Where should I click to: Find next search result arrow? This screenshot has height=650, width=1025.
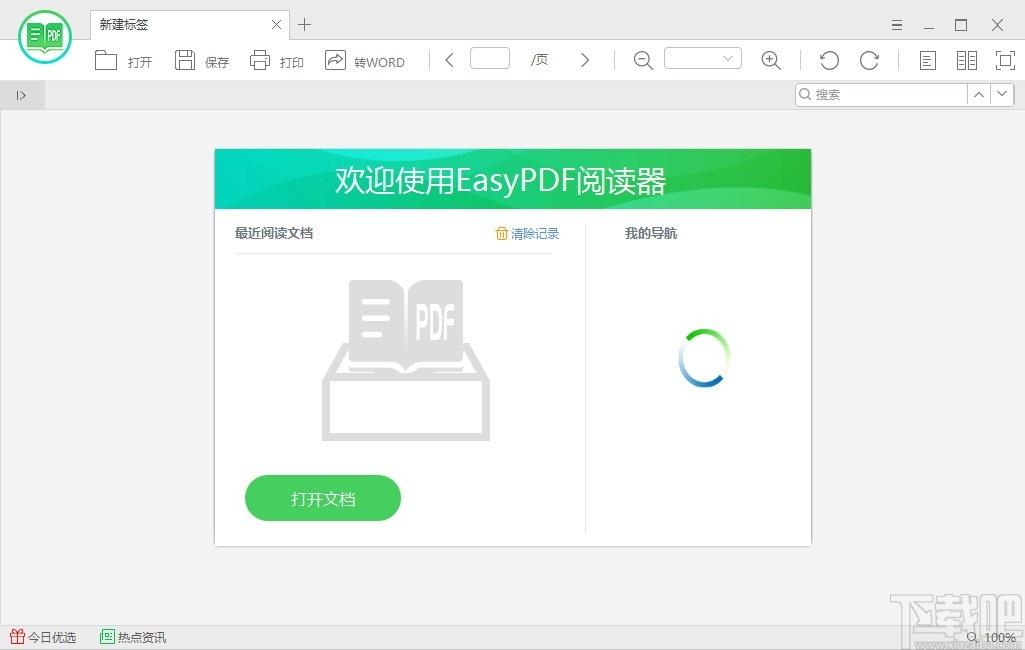point(1002,95)
